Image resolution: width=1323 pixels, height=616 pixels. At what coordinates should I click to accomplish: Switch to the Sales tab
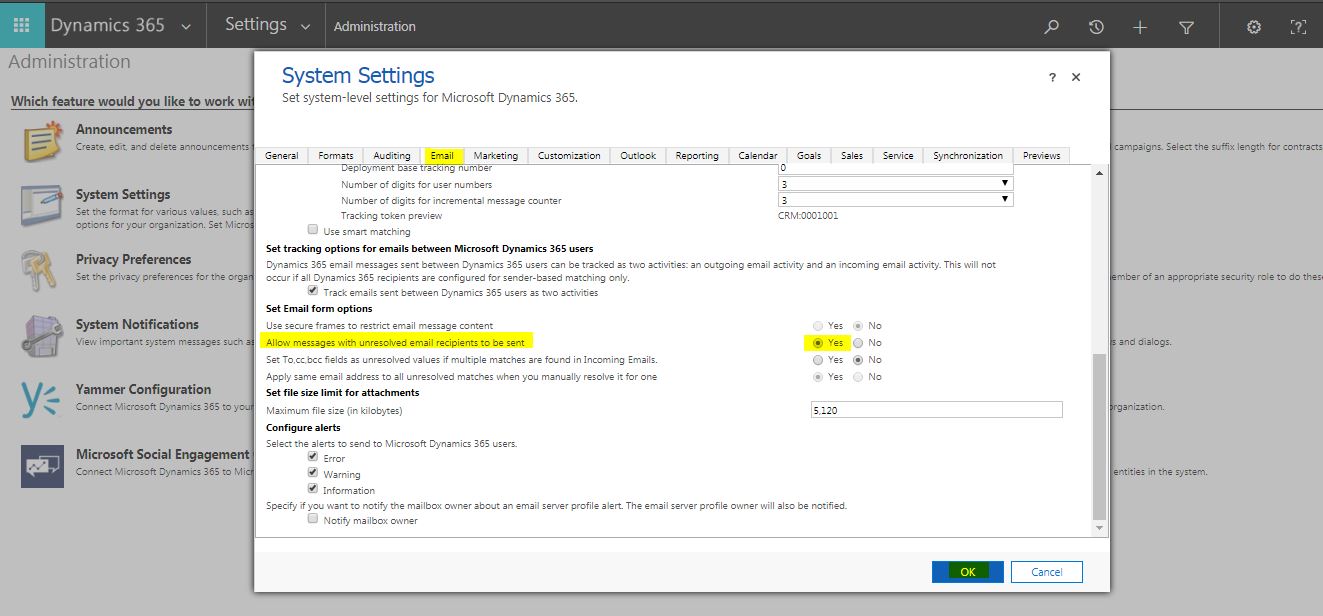click(x=852, y=155)
